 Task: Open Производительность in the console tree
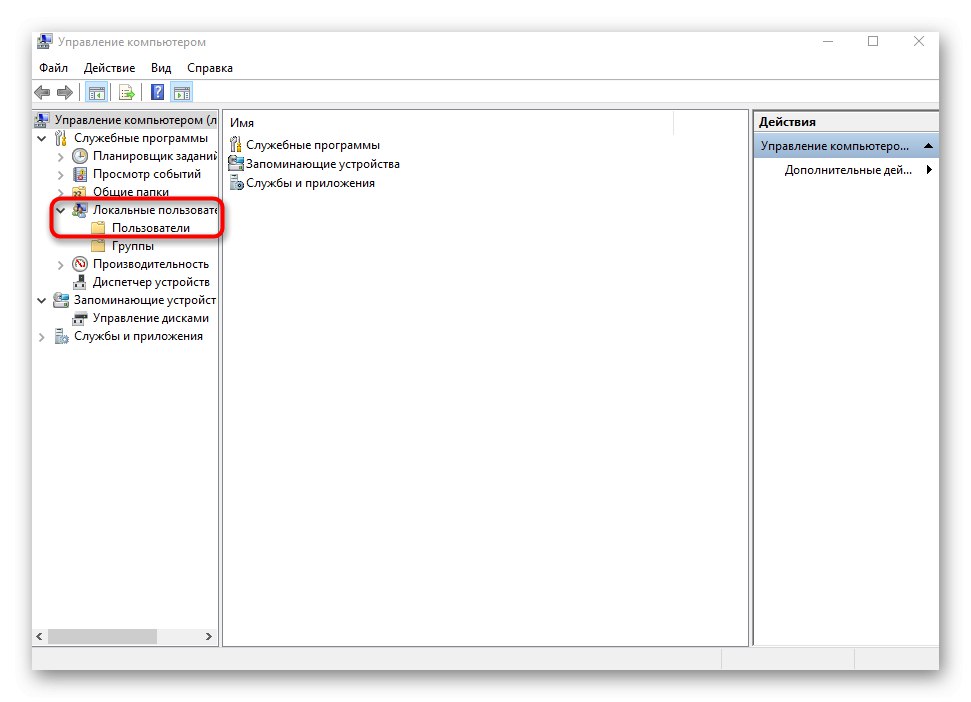pos(152,263)
